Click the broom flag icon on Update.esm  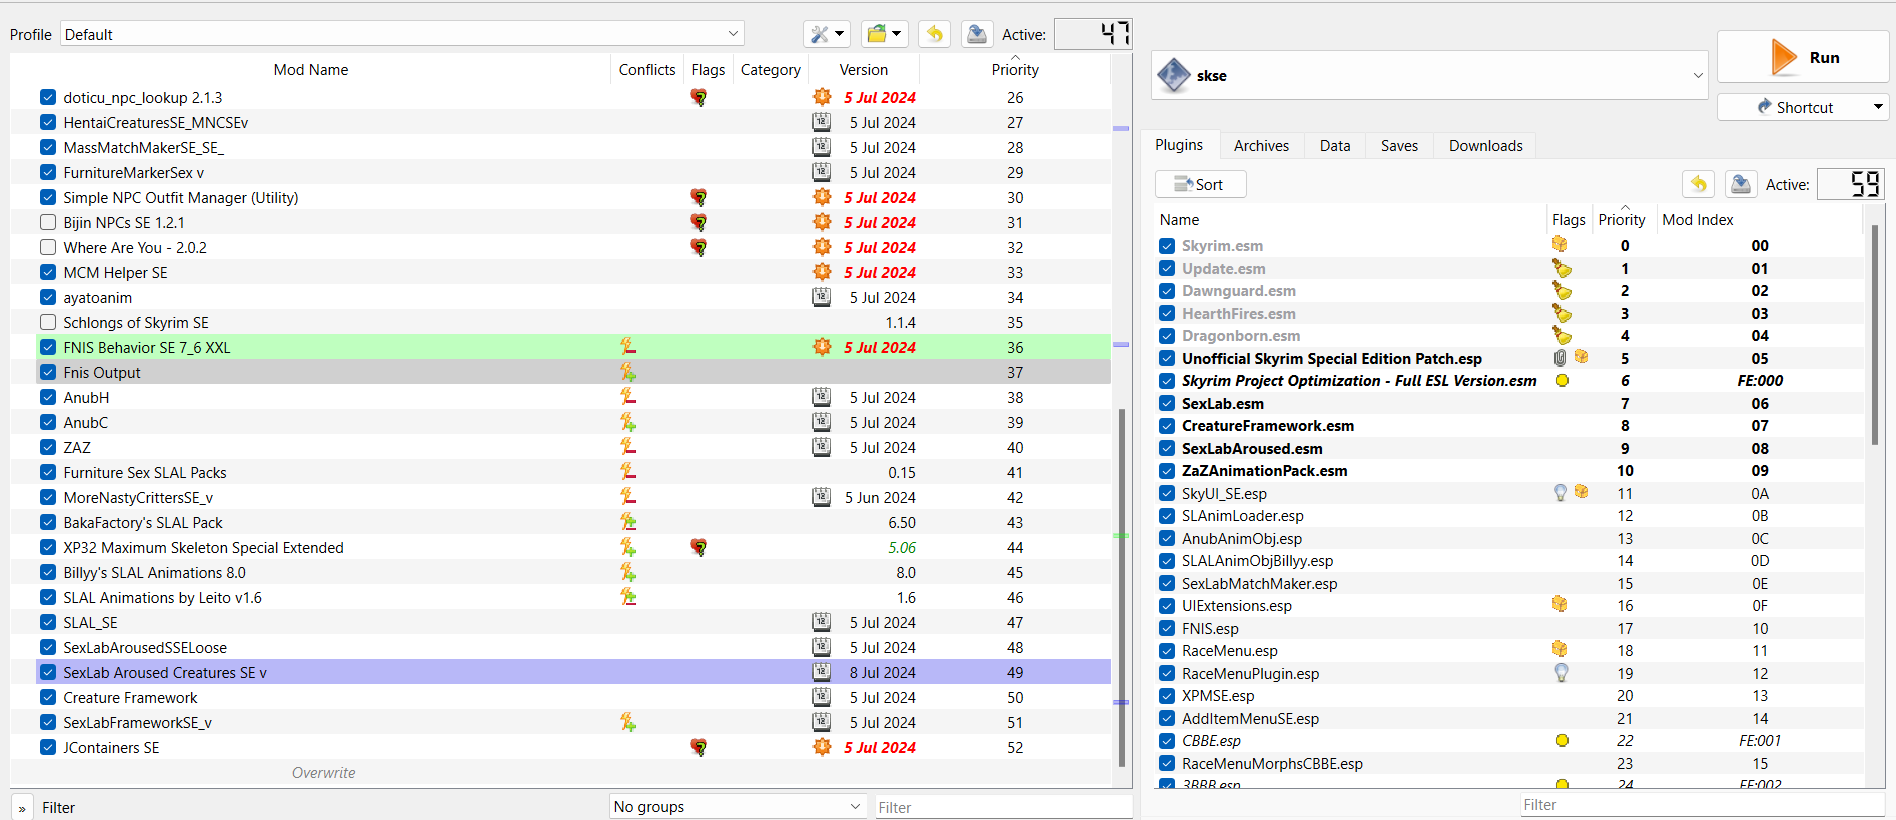click(1561, 268)
